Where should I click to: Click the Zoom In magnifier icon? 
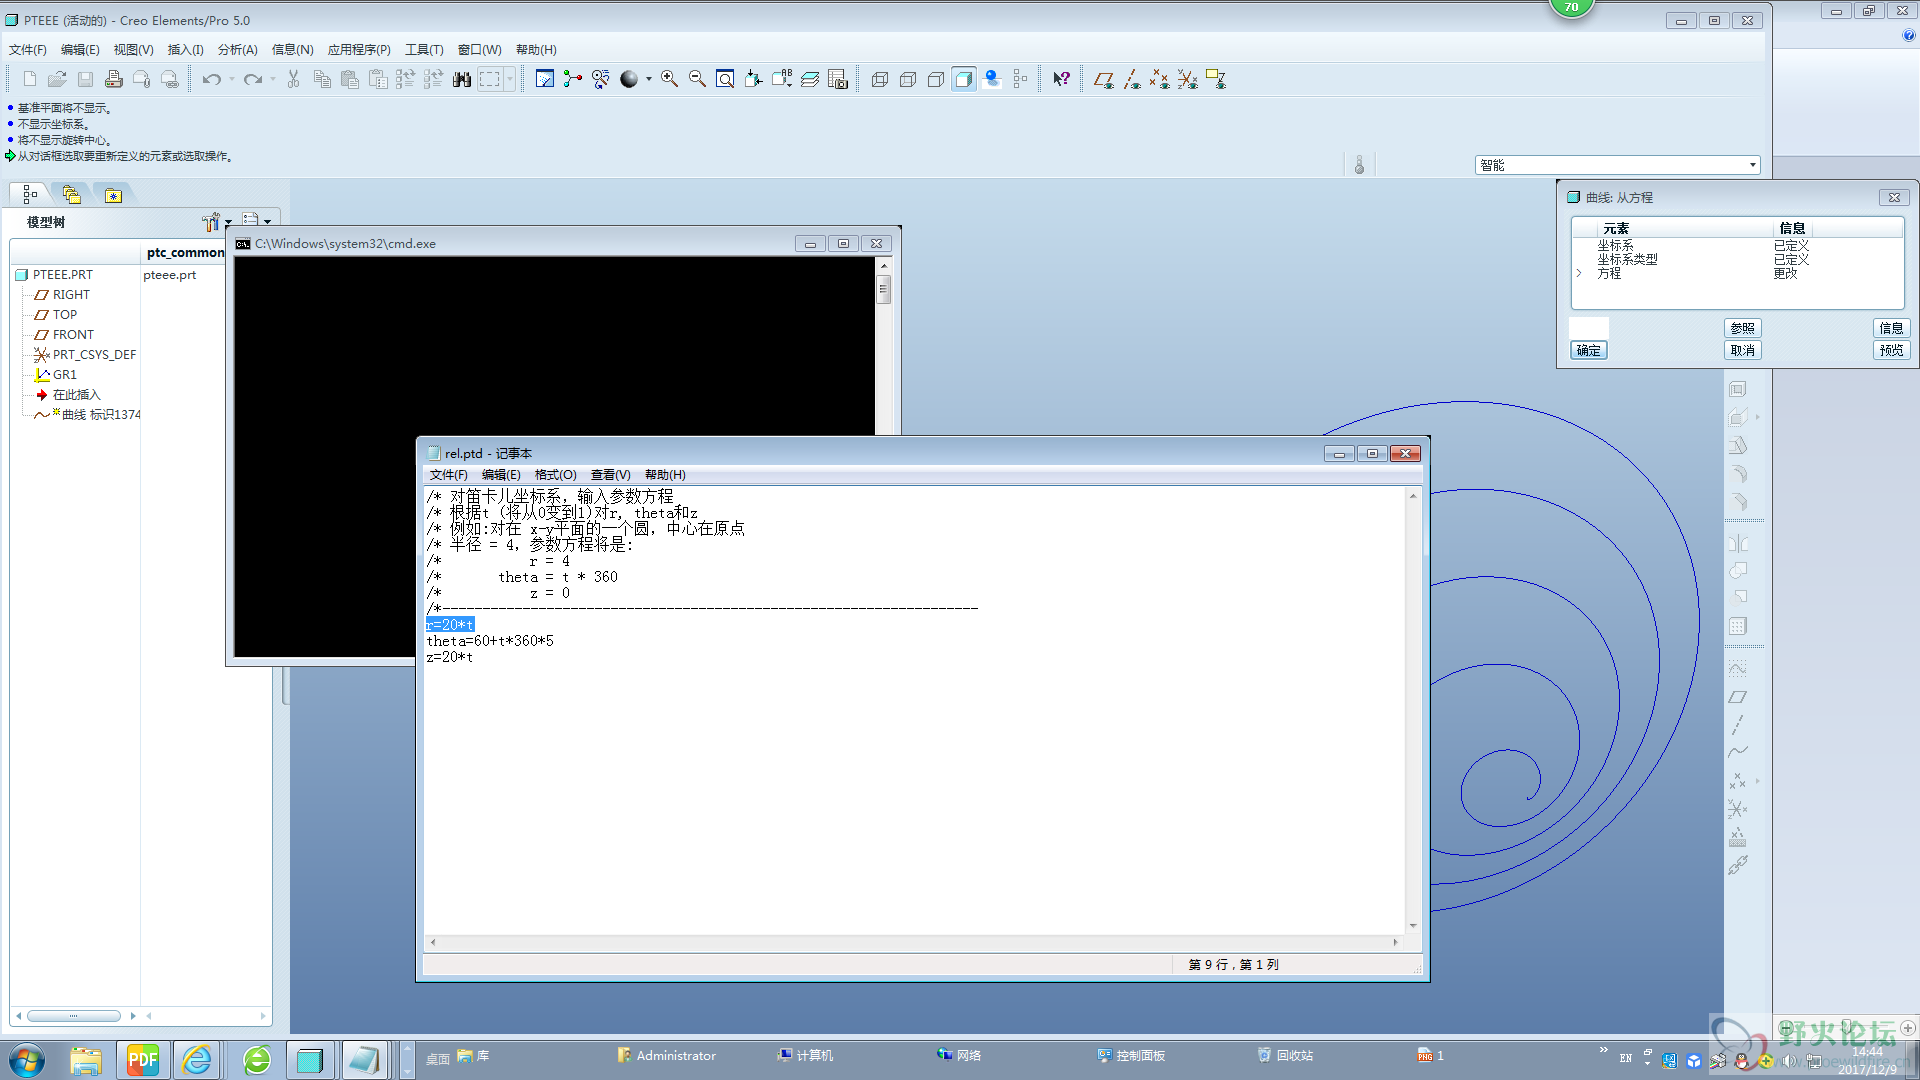[x=669, y=79]
